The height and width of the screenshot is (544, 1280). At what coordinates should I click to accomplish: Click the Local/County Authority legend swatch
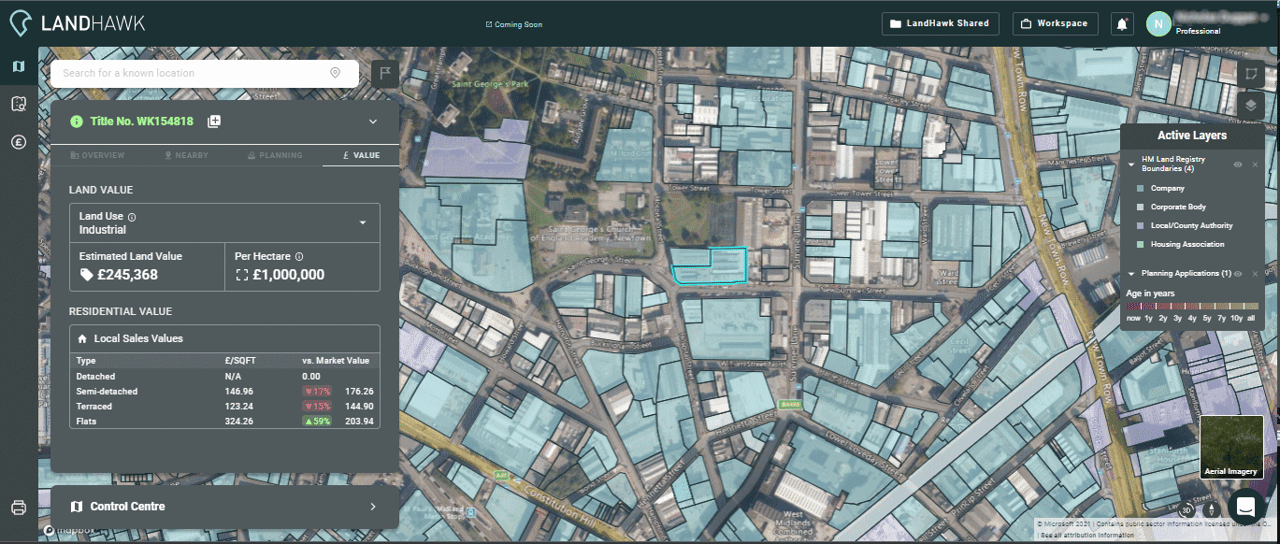click(1141, 226)
